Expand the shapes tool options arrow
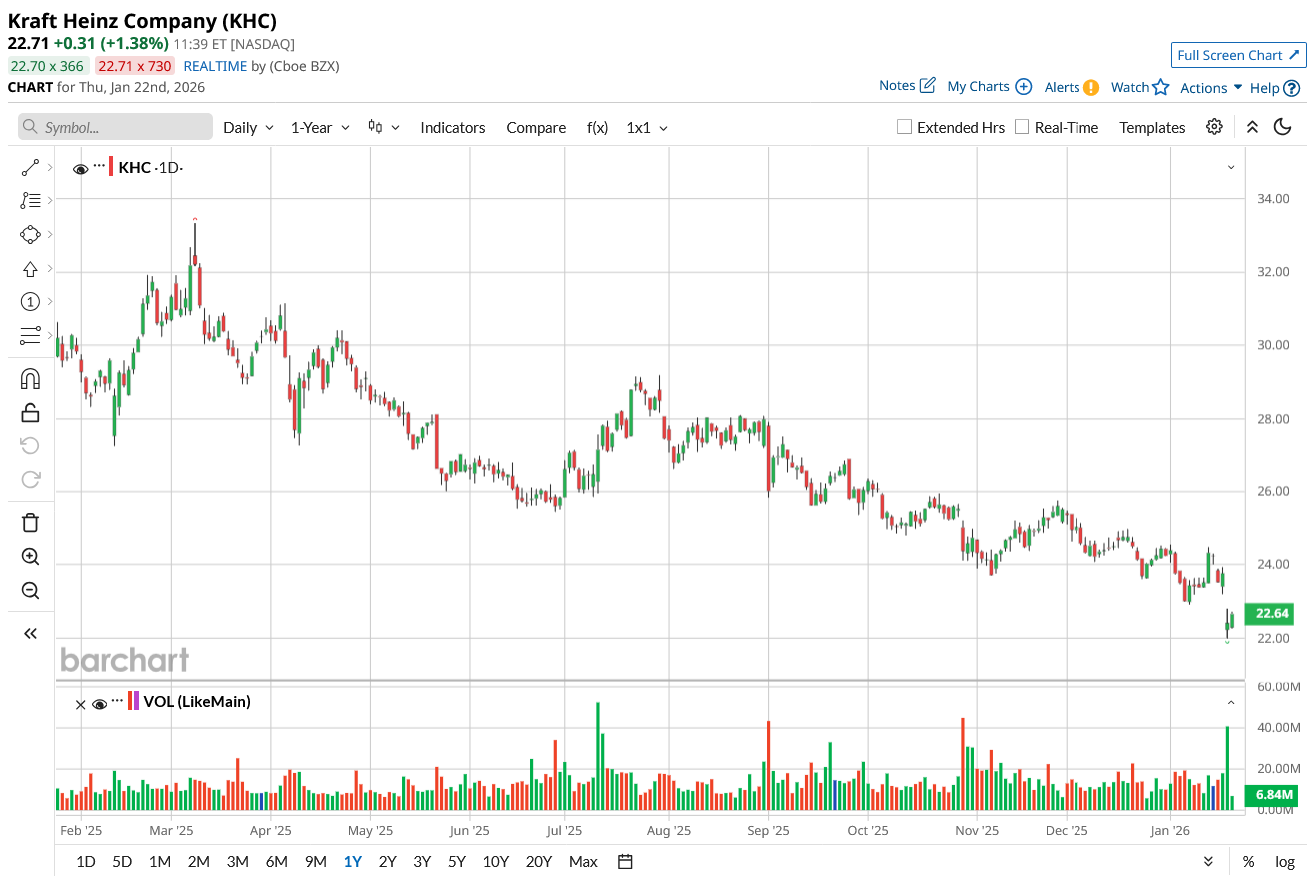This screenshot has height=876, width=1308. point(50,235)
